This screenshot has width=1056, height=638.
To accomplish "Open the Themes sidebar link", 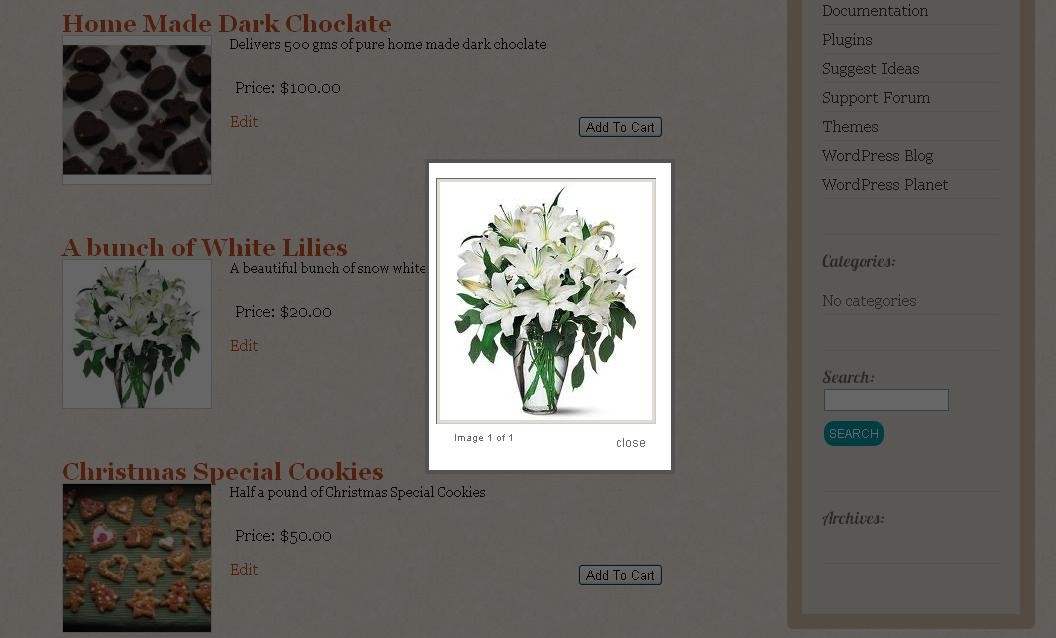I will coord(850,127).
